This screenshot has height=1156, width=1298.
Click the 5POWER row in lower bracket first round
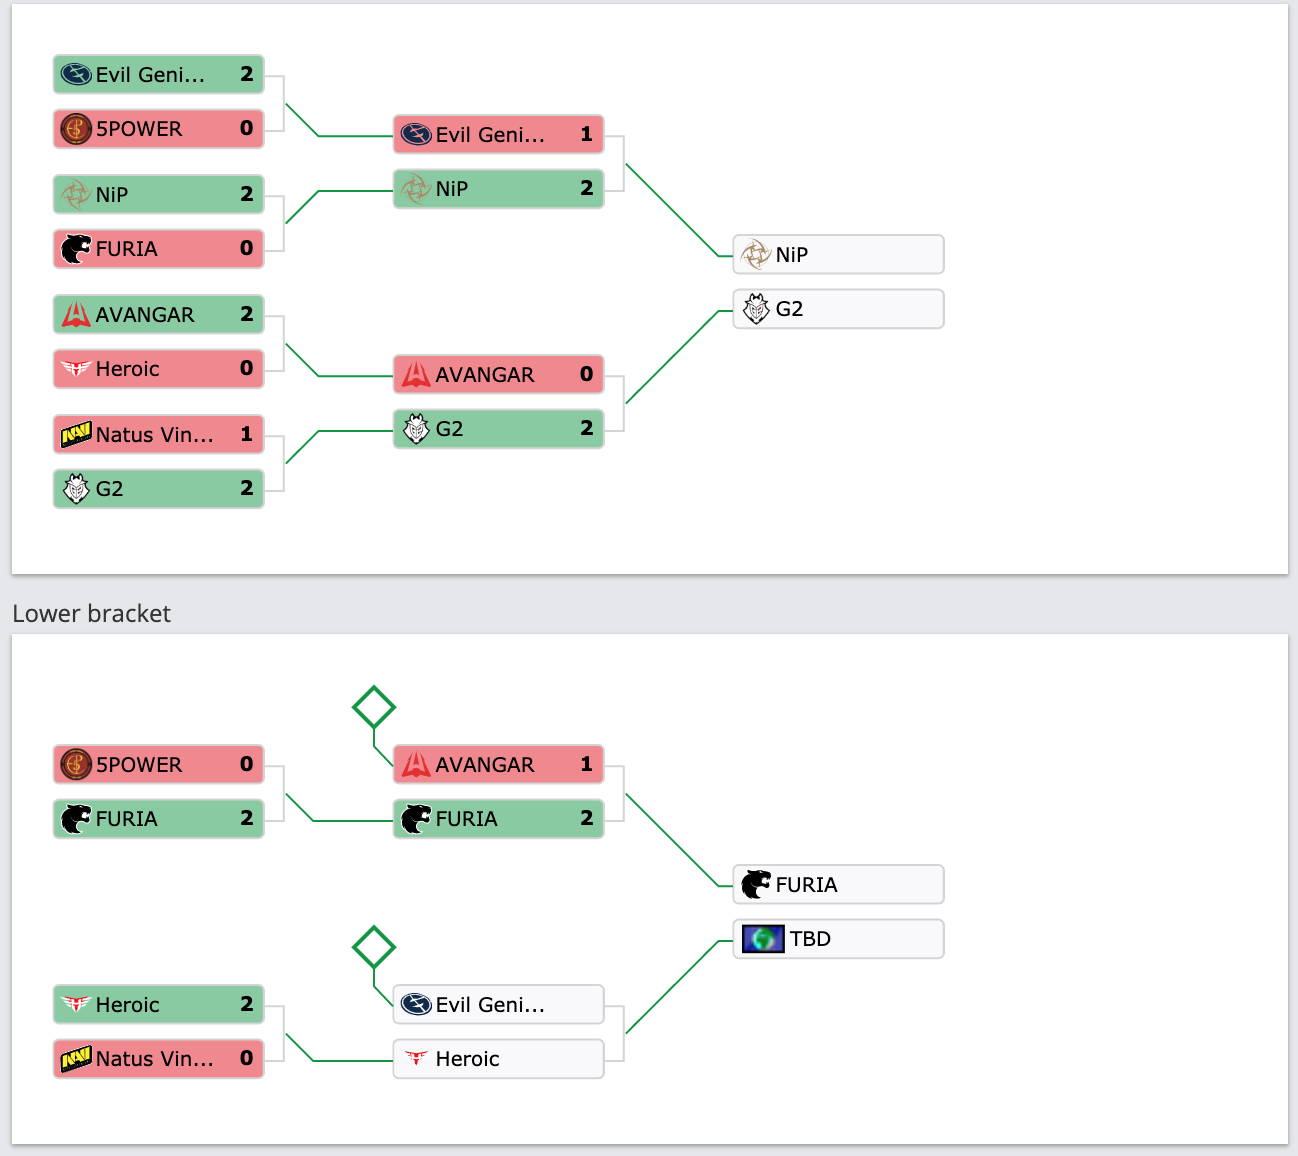coord(159,764)
